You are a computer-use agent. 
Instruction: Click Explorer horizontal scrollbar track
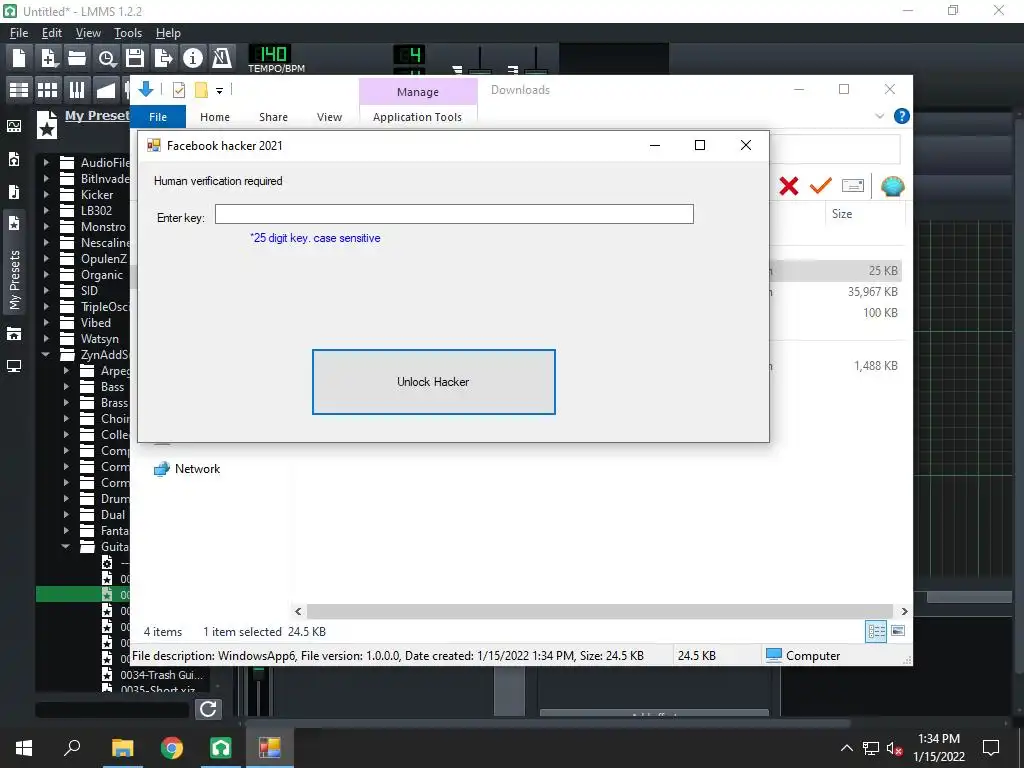point(600,611)
